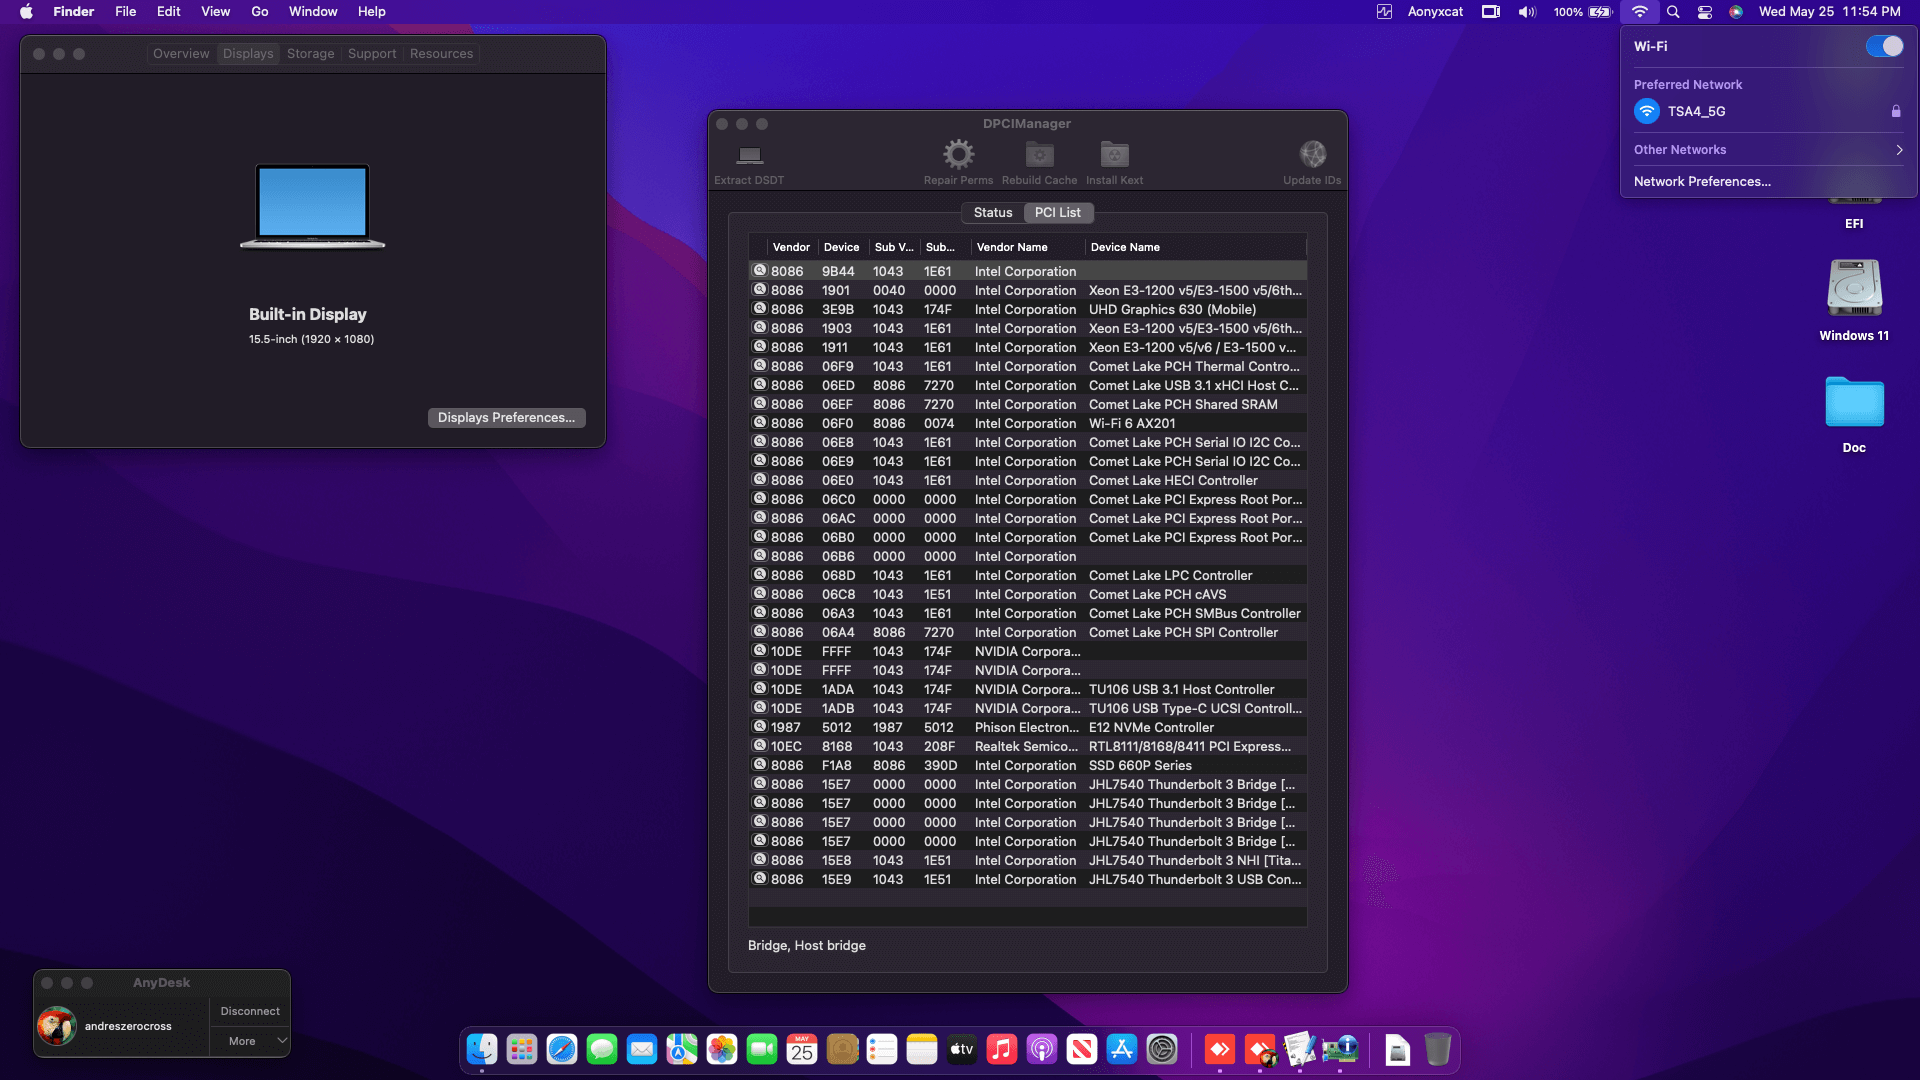
Task: Open the Apple menu
Action: pos(27,12)
